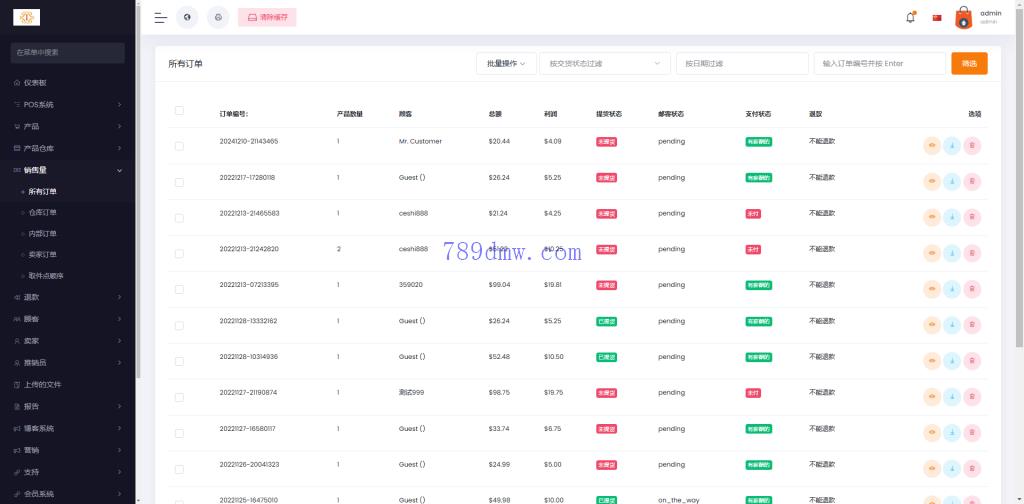
Task: Click the hamburger menu toggle icon
Action: pyautogui.click(x=160, y=18)
